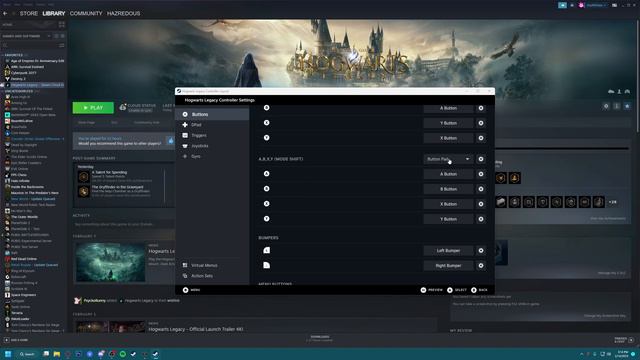
Task: Expand the Button Pad behavior dropdown
Action: coord(448,159)
